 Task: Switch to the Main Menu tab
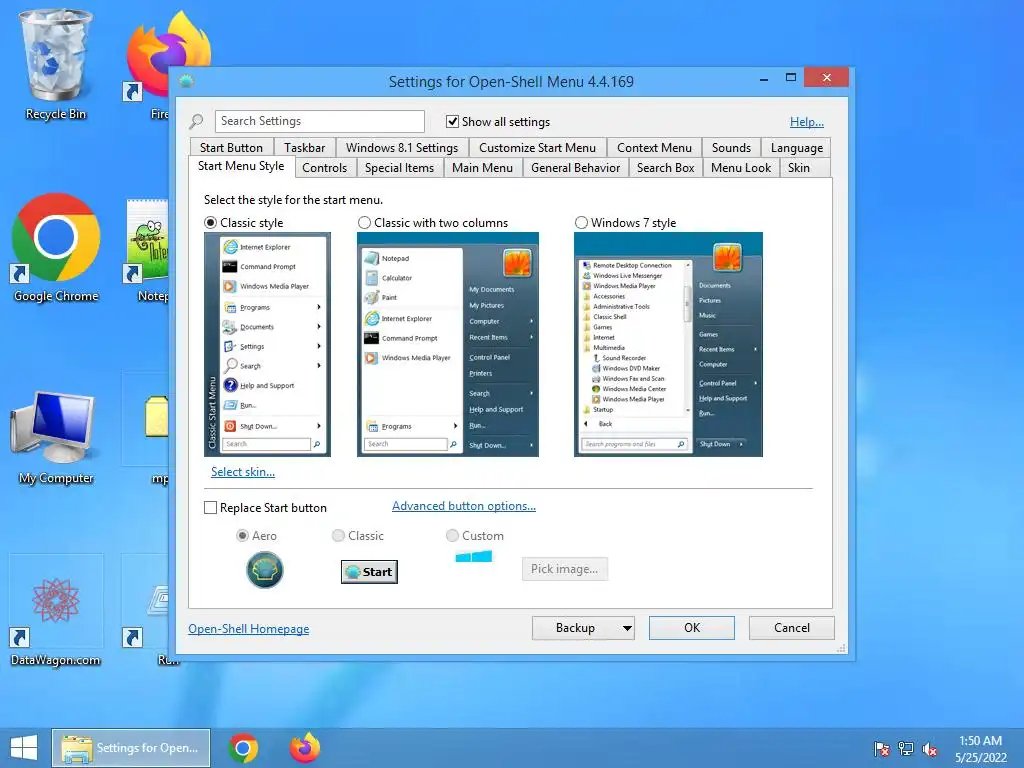point(483,168)
